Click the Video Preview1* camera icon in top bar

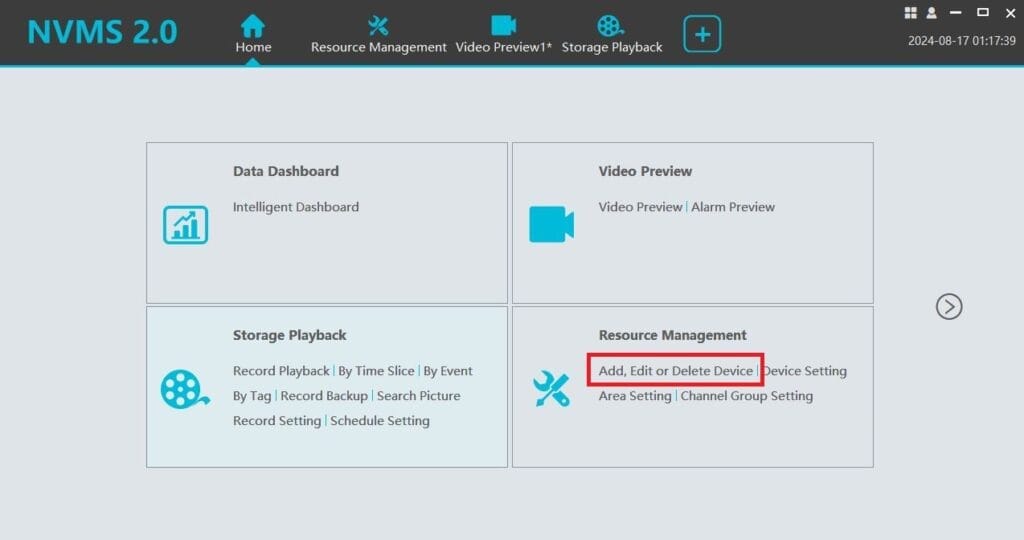point(504,25)
